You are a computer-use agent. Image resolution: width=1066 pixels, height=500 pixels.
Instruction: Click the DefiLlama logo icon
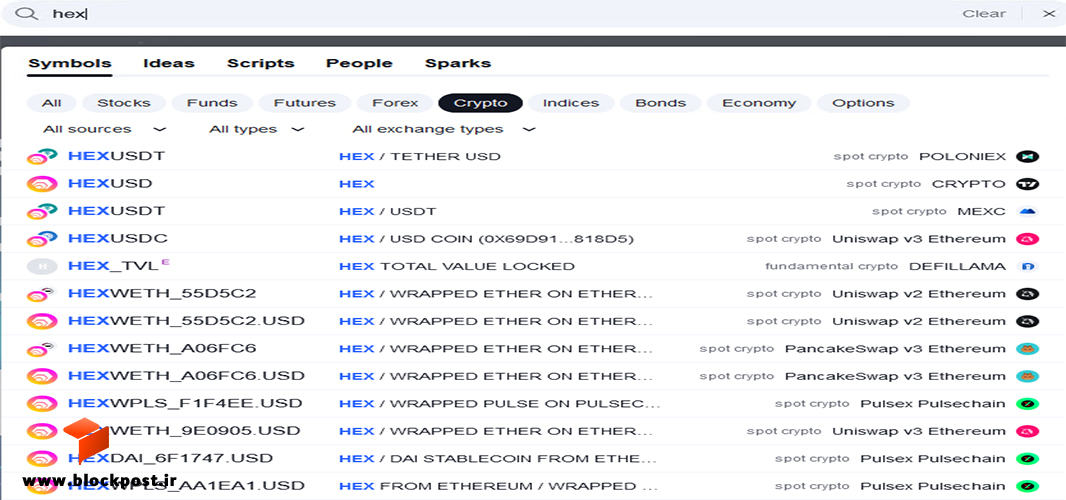tap(1028, 266)
